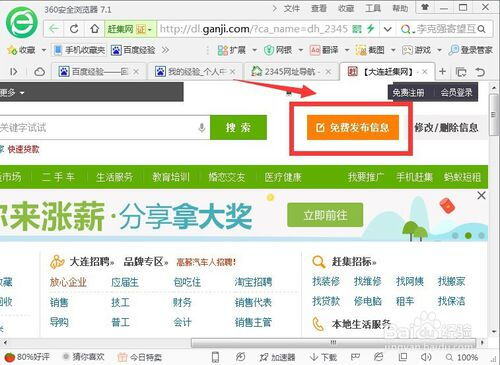Open the 工具 menu
The image size is (500, 365).
(x=373, y=8)
